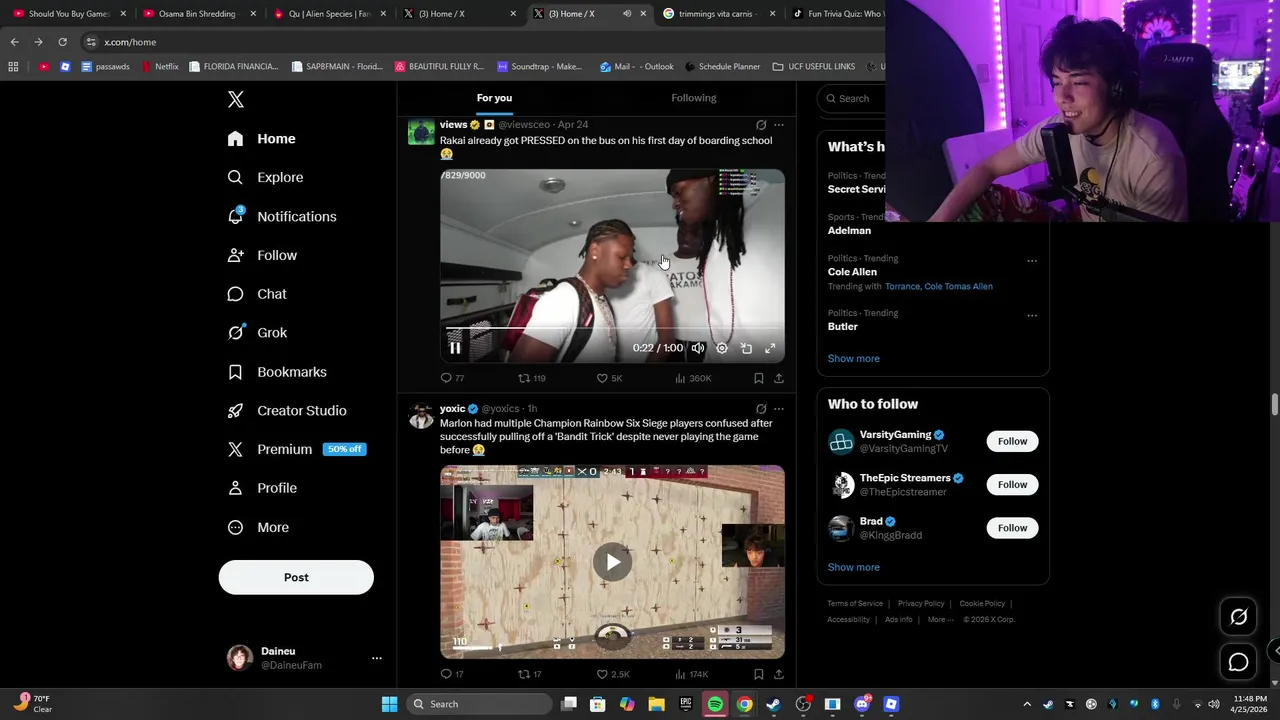This screenshot has height=720, width=1280.
Task: Pause the Rakai video
Action: click(455, 348)
